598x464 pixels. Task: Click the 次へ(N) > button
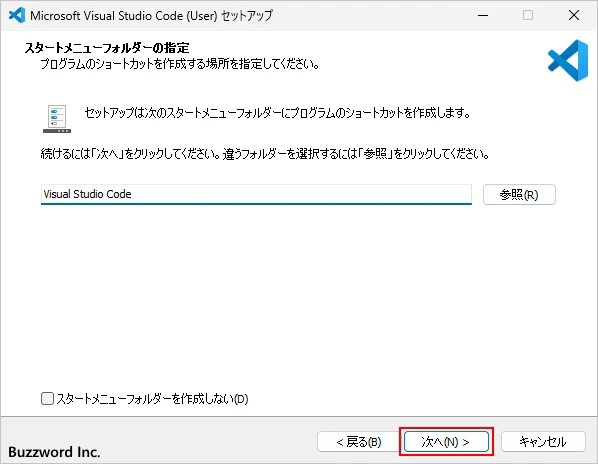click(446, 442)
